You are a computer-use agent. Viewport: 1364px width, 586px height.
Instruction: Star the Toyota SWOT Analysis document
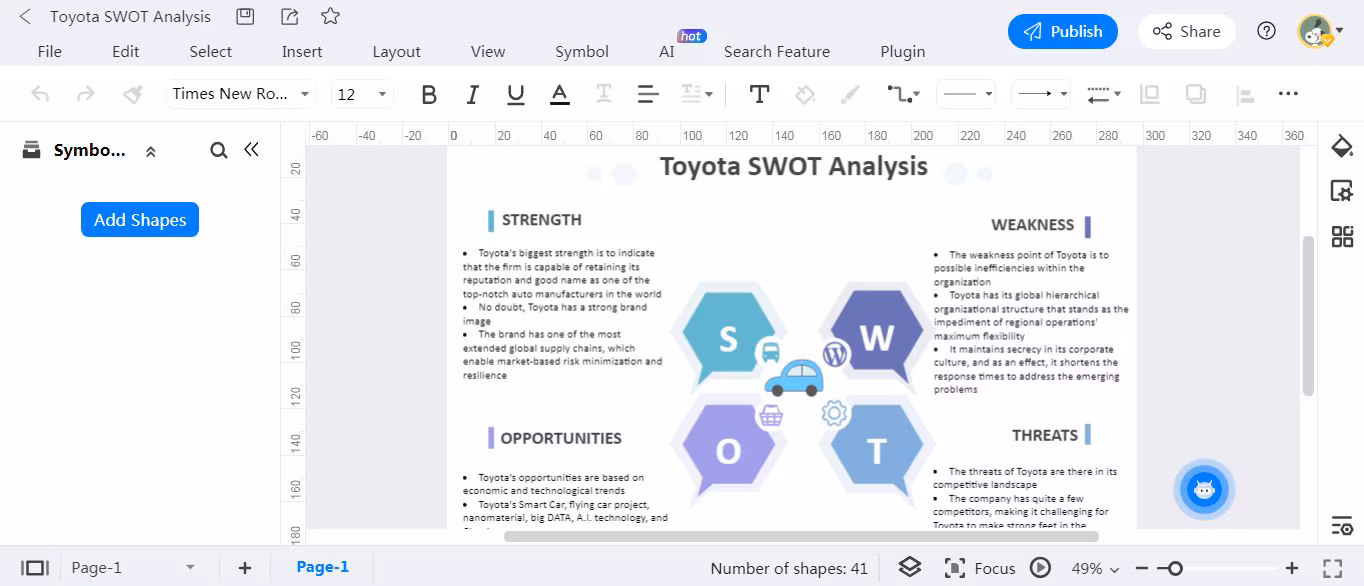331,16
